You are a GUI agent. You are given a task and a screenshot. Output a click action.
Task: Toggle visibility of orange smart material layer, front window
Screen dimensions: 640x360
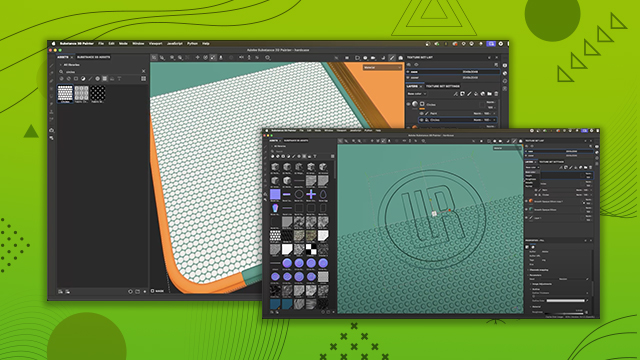tap(526, 201)
